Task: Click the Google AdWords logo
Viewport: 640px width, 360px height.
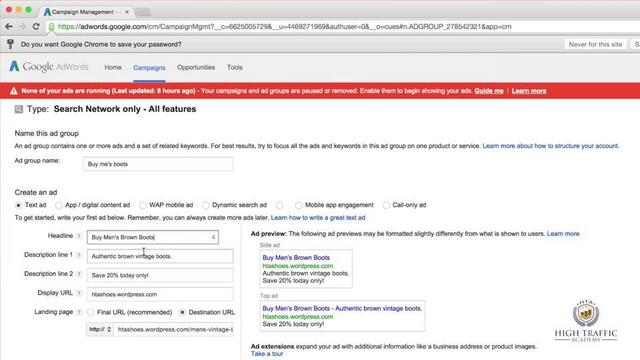Action: (x=49, y=67)
